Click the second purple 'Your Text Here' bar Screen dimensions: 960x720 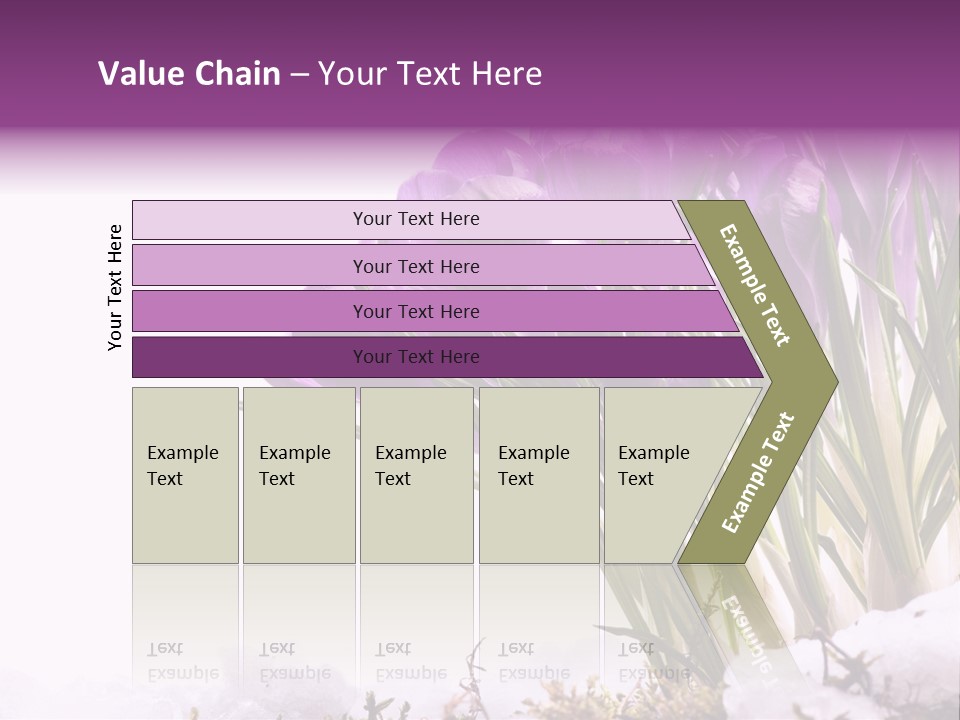pos(415,266)
